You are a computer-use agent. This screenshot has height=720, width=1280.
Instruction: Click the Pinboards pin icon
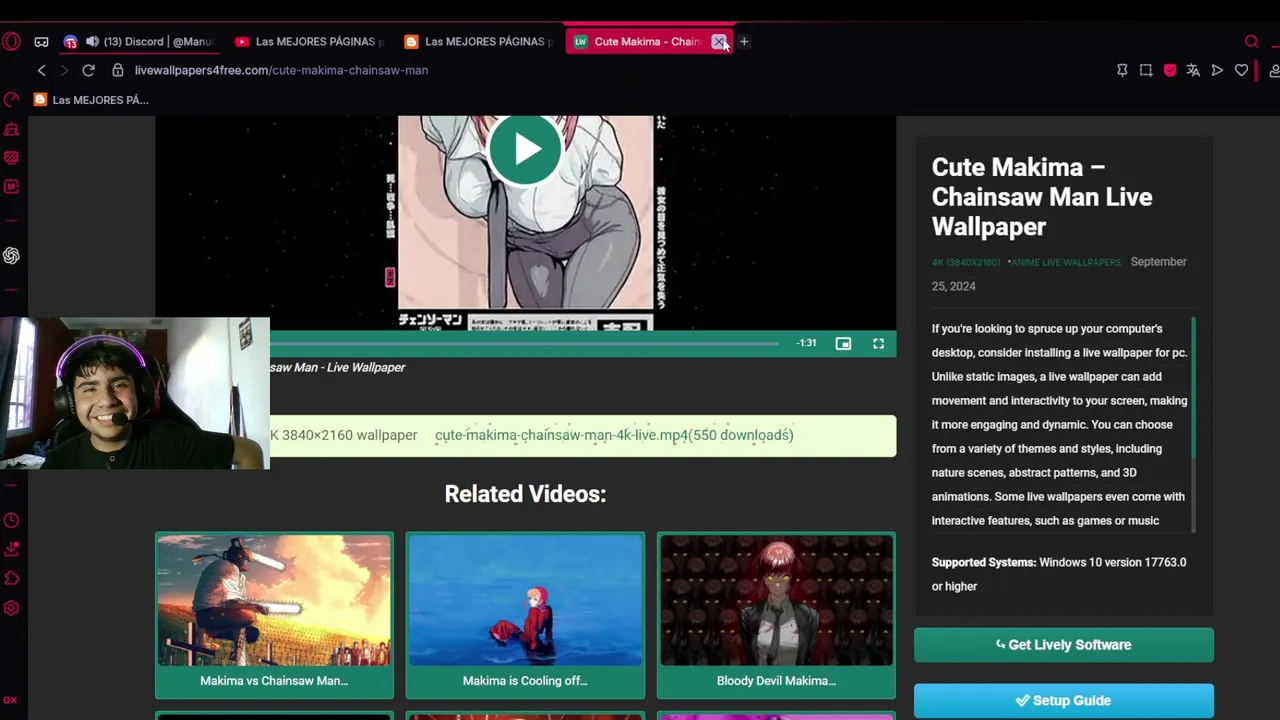click(x=1122, y=70)
